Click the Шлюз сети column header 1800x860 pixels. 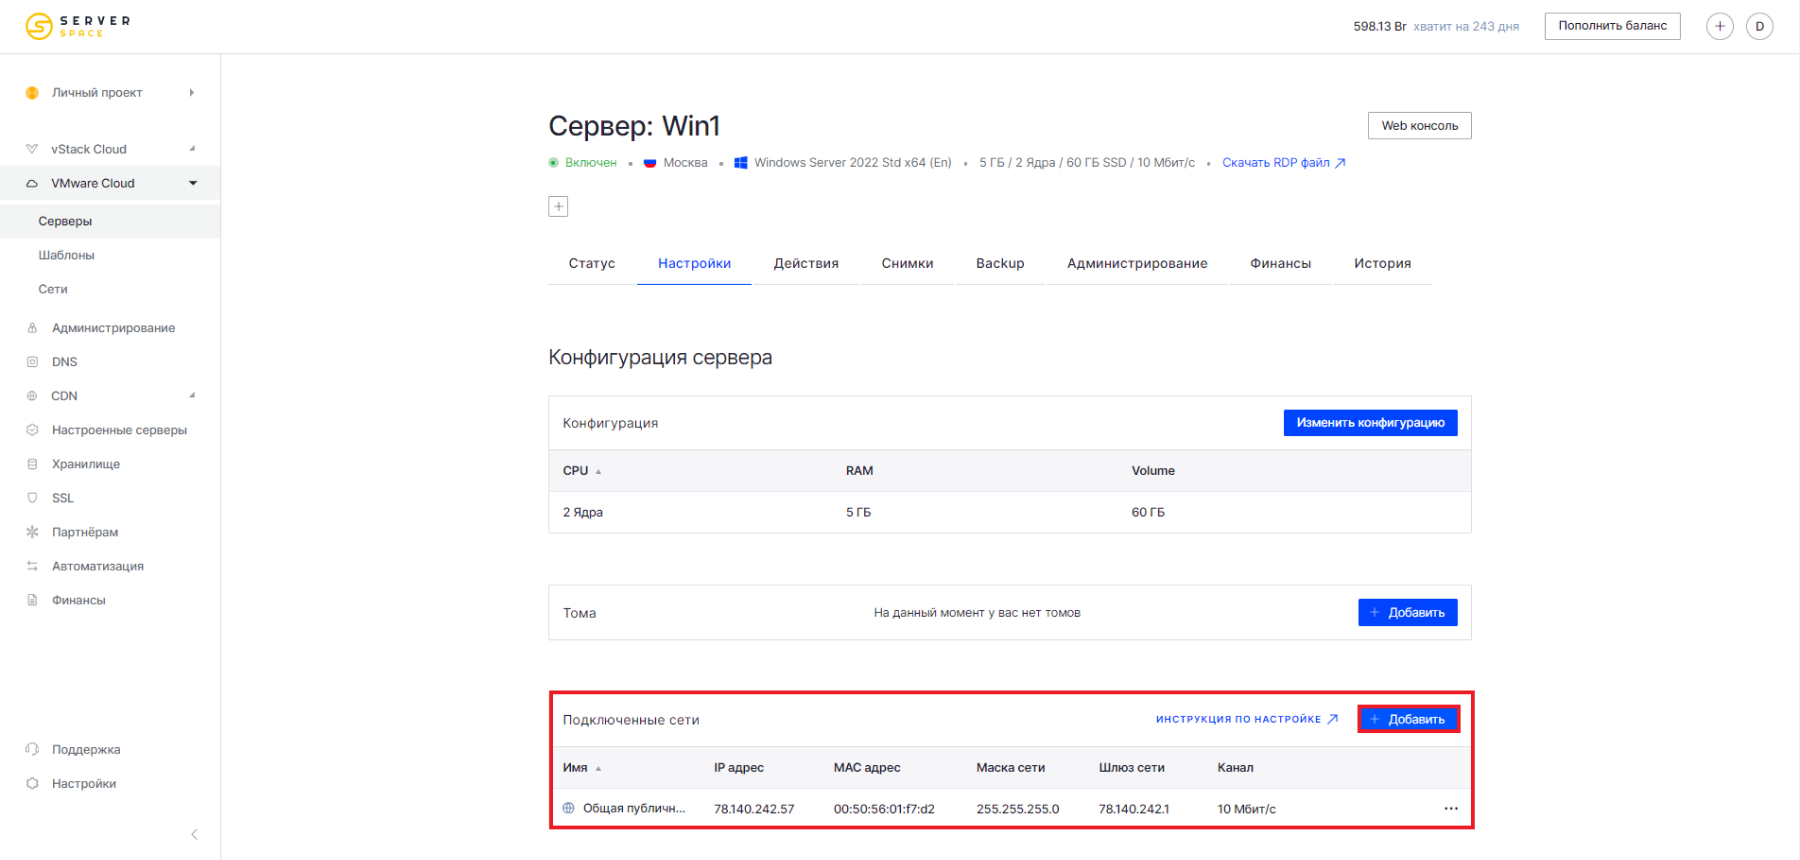(x=1131, y=768)
